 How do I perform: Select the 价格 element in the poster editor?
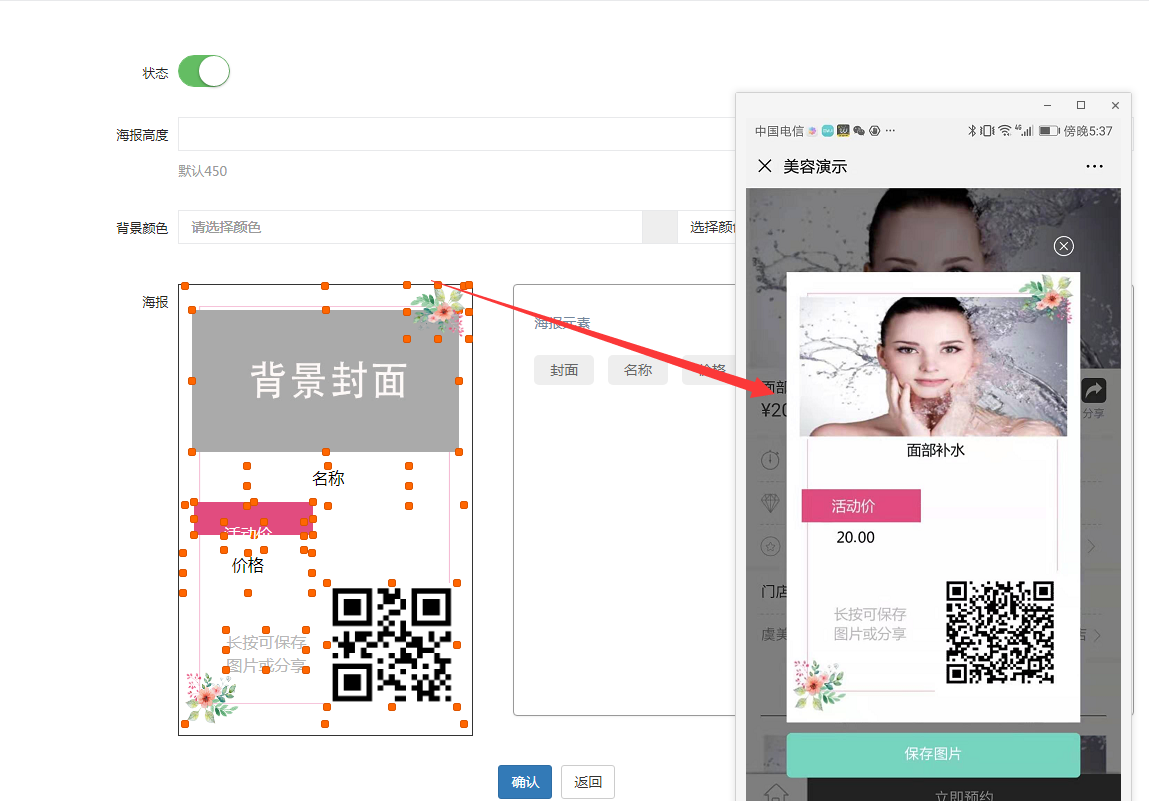pyautogui.click(x=247, y=566)
